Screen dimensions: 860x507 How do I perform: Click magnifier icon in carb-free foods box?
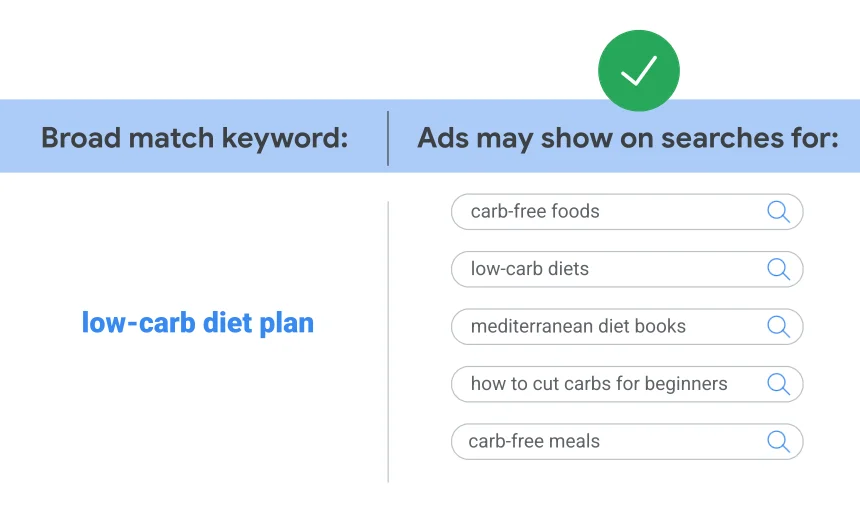pyautogui.click(x=778, y=211)
